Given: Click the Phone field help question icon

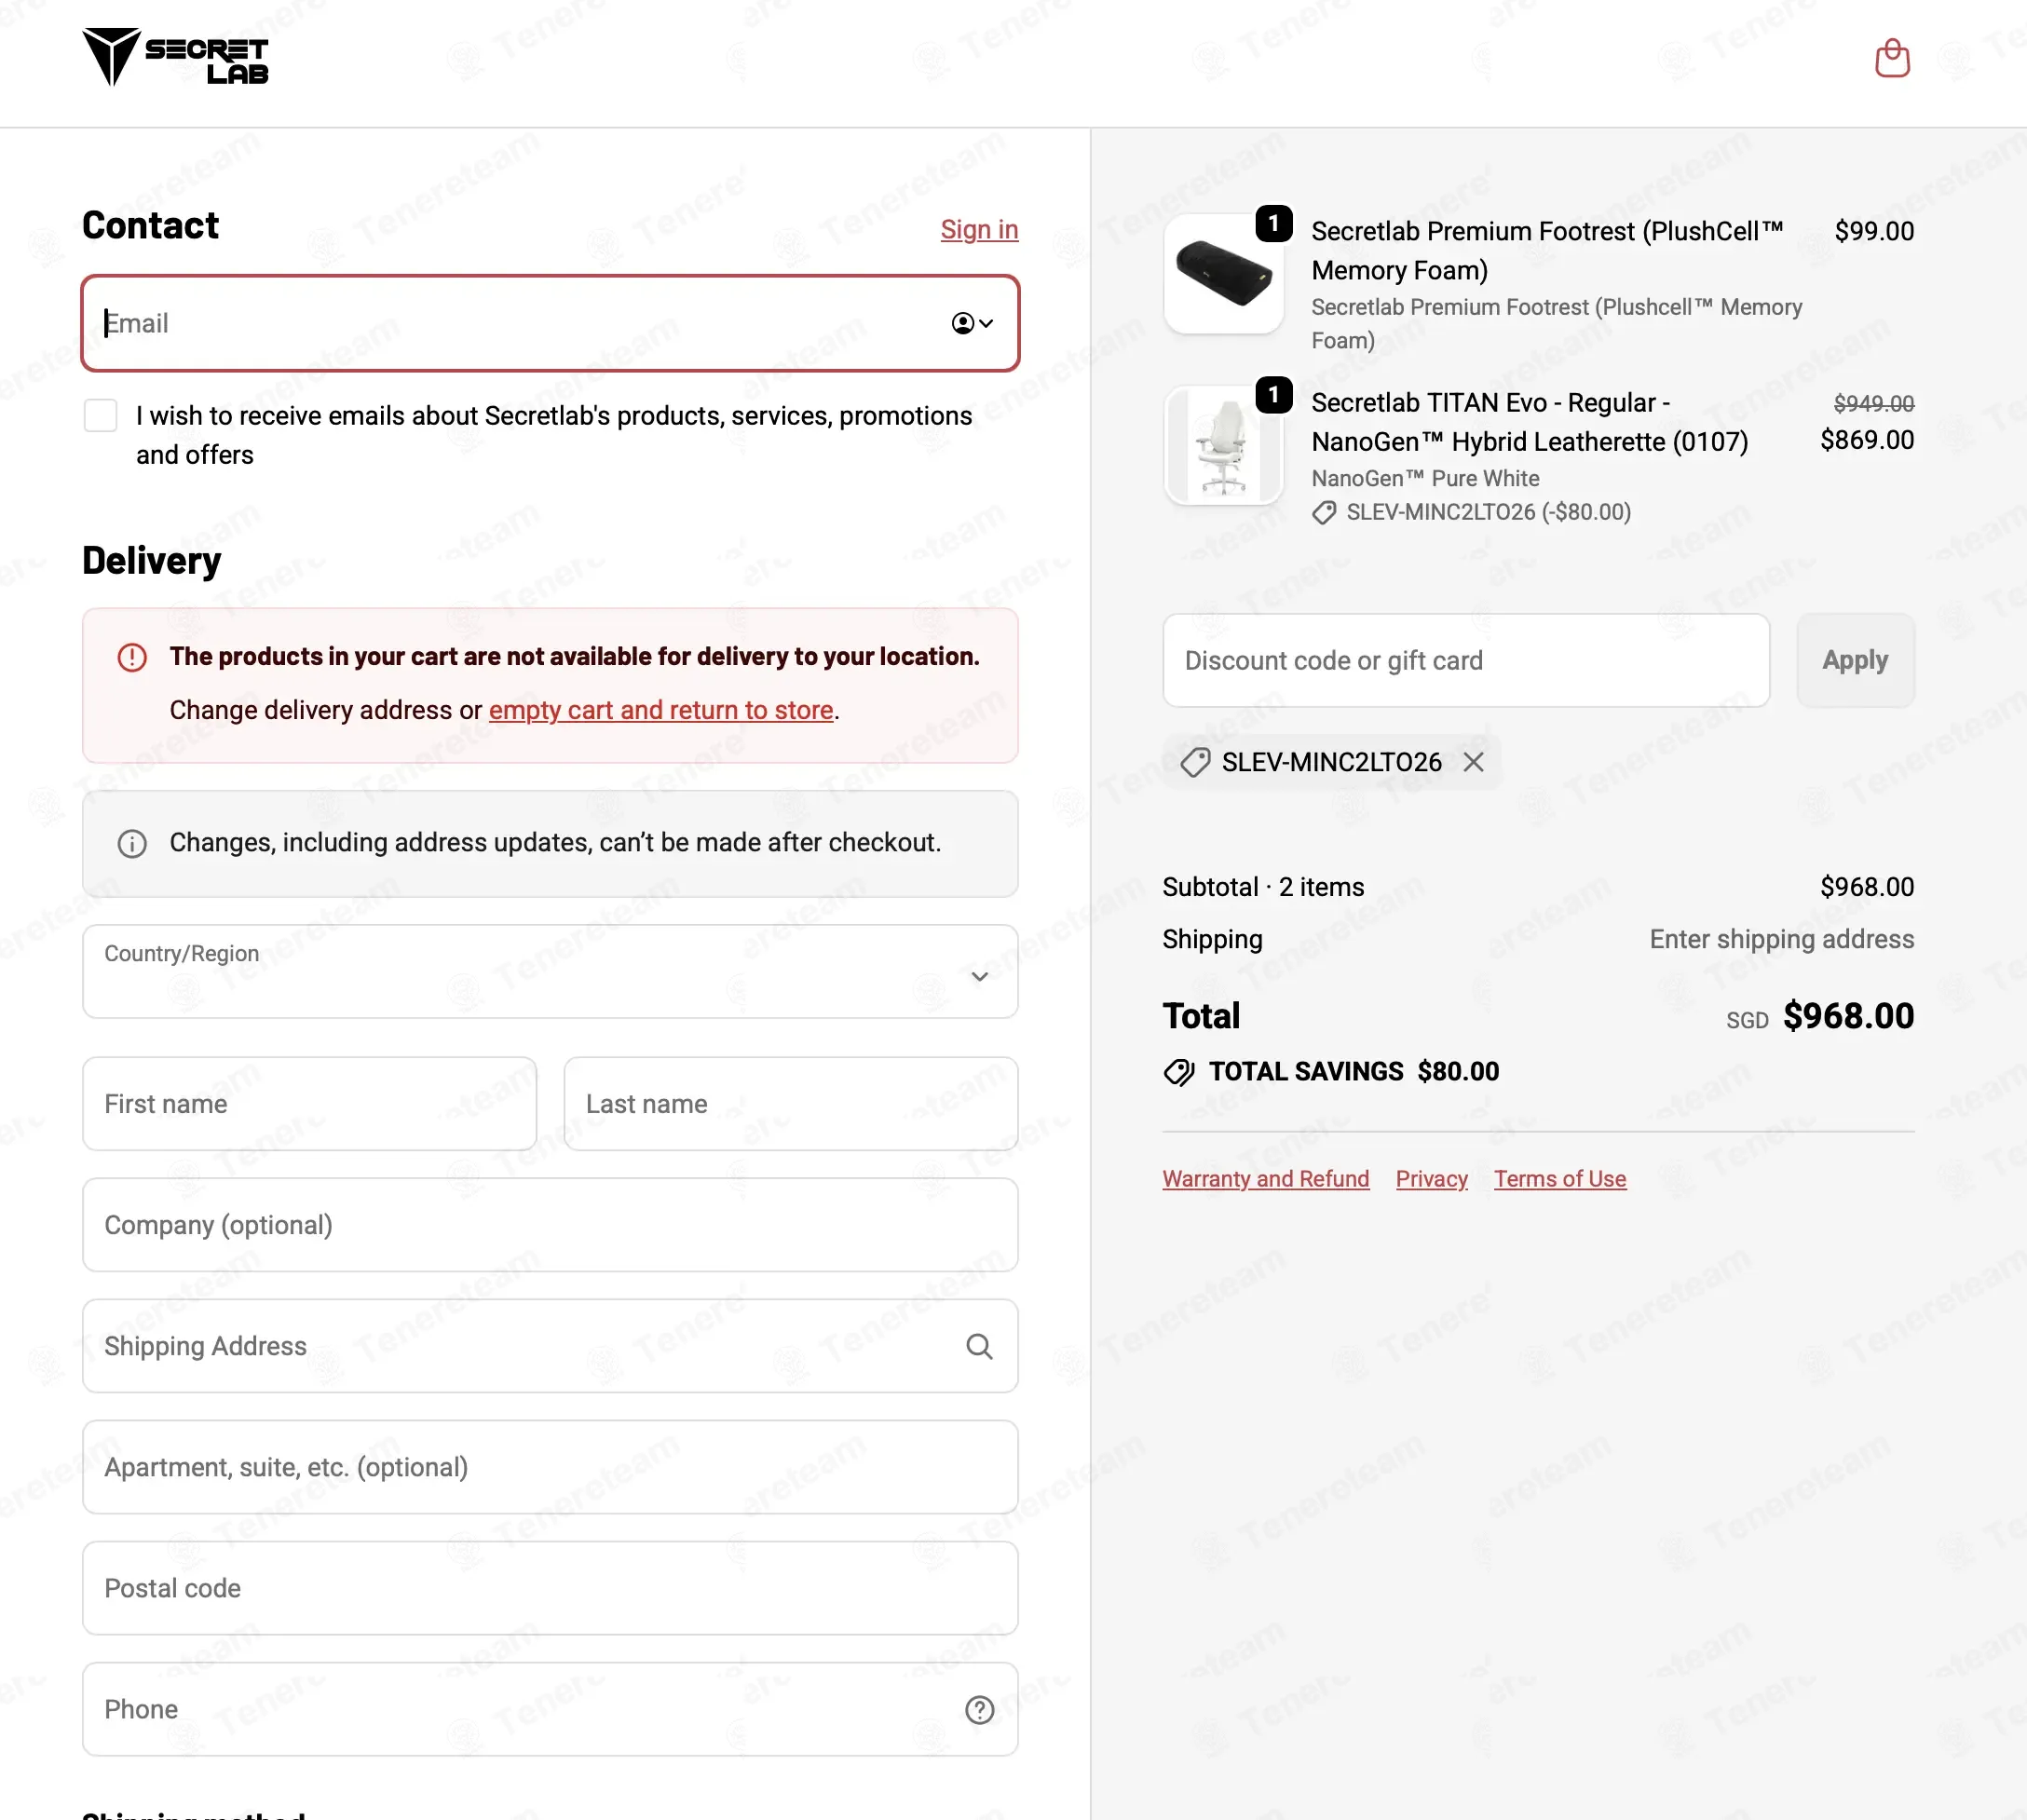Looking at the screenshot, I should pos(979,1710).
